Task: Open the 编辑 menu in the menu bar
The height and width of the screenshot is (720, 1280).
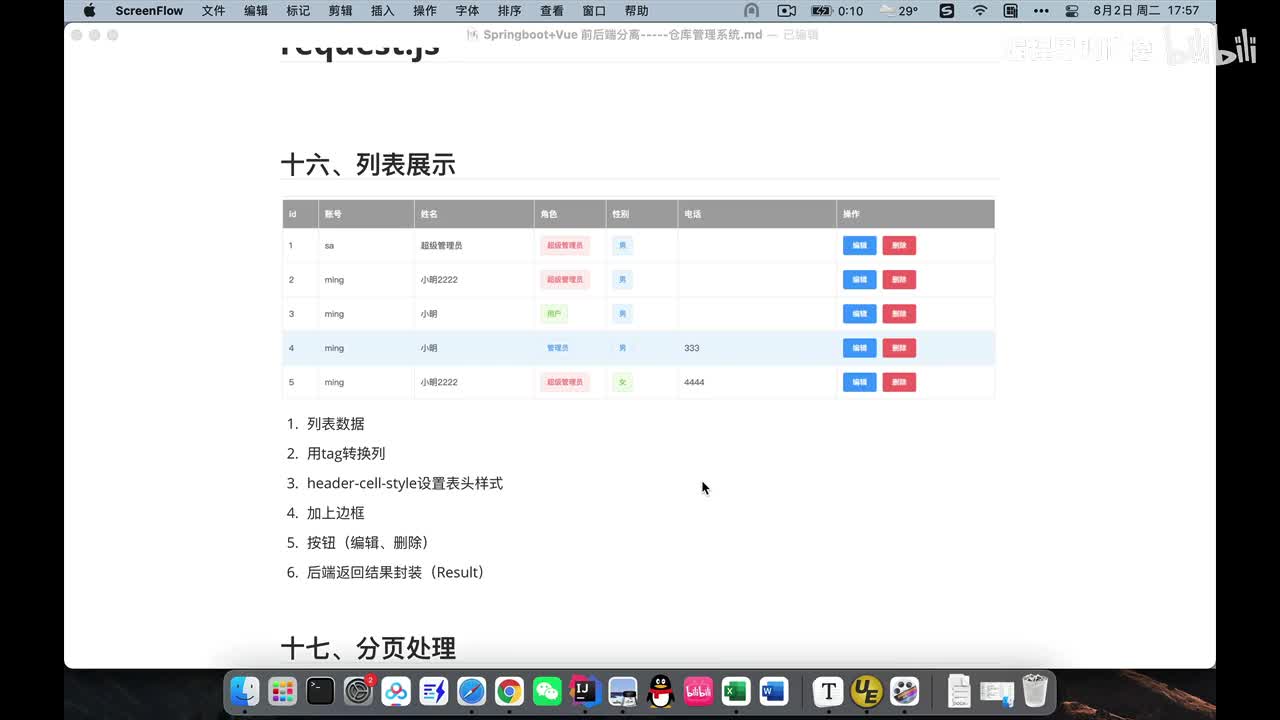Action: point(256,11)
